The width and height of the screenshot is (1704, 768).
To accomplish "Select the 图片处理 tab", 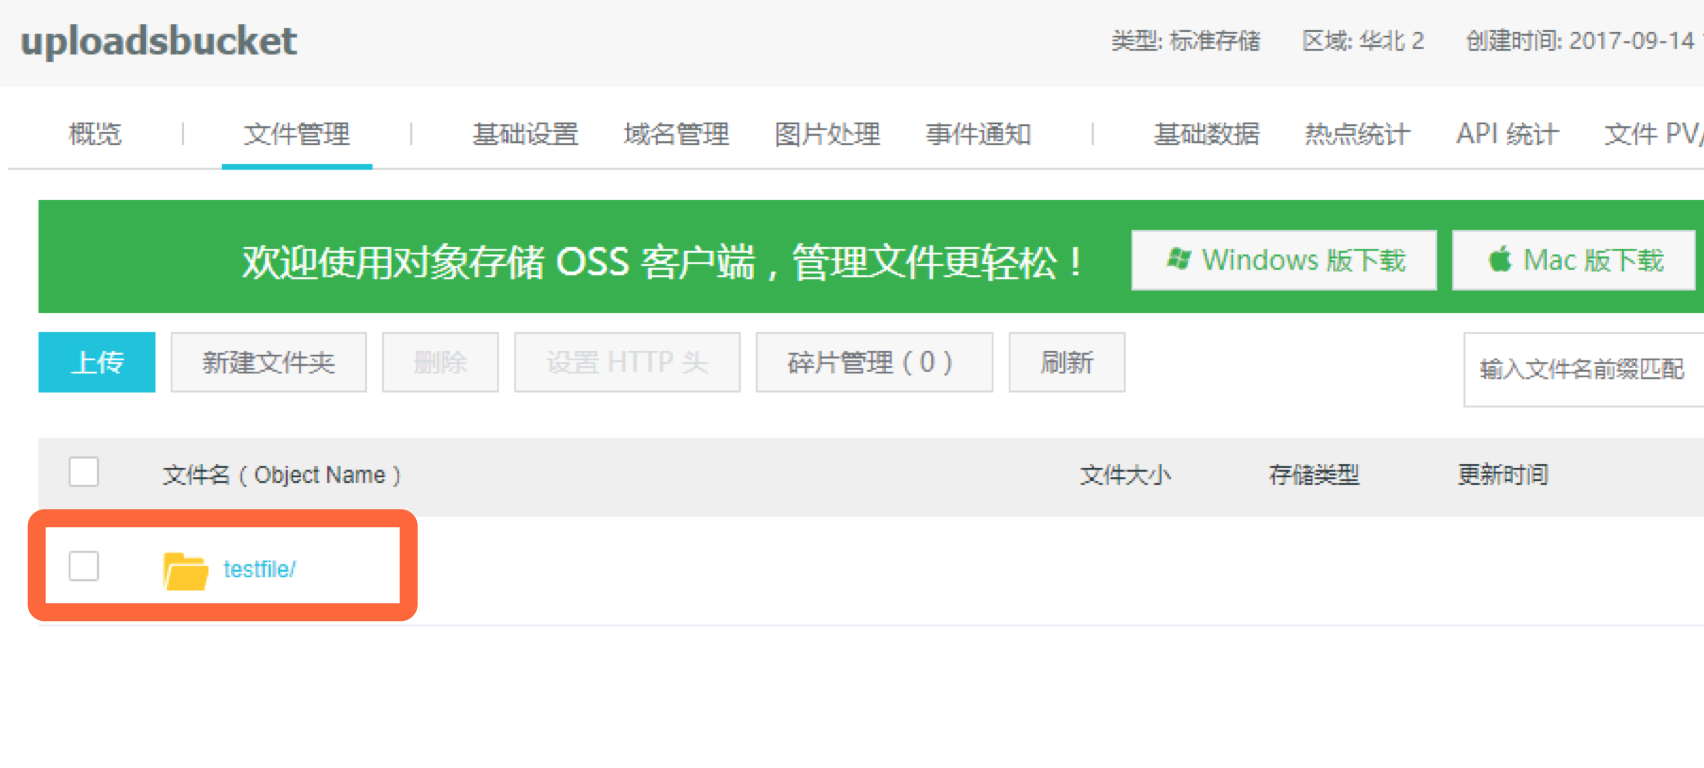I will click(827, 134).
